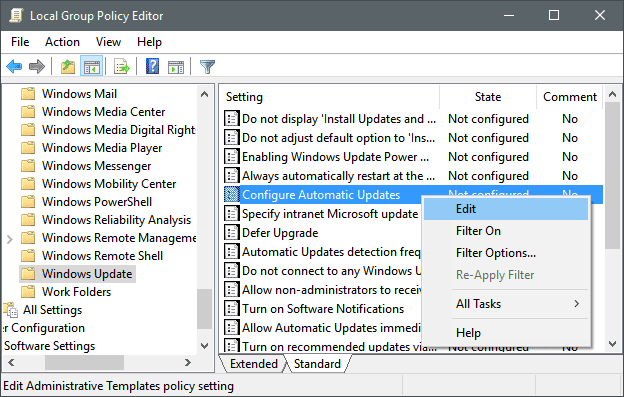This screenshot has width=624, height=397.
Task: Click policy icon beside Turn on Software Notifications
Action: 232,309
